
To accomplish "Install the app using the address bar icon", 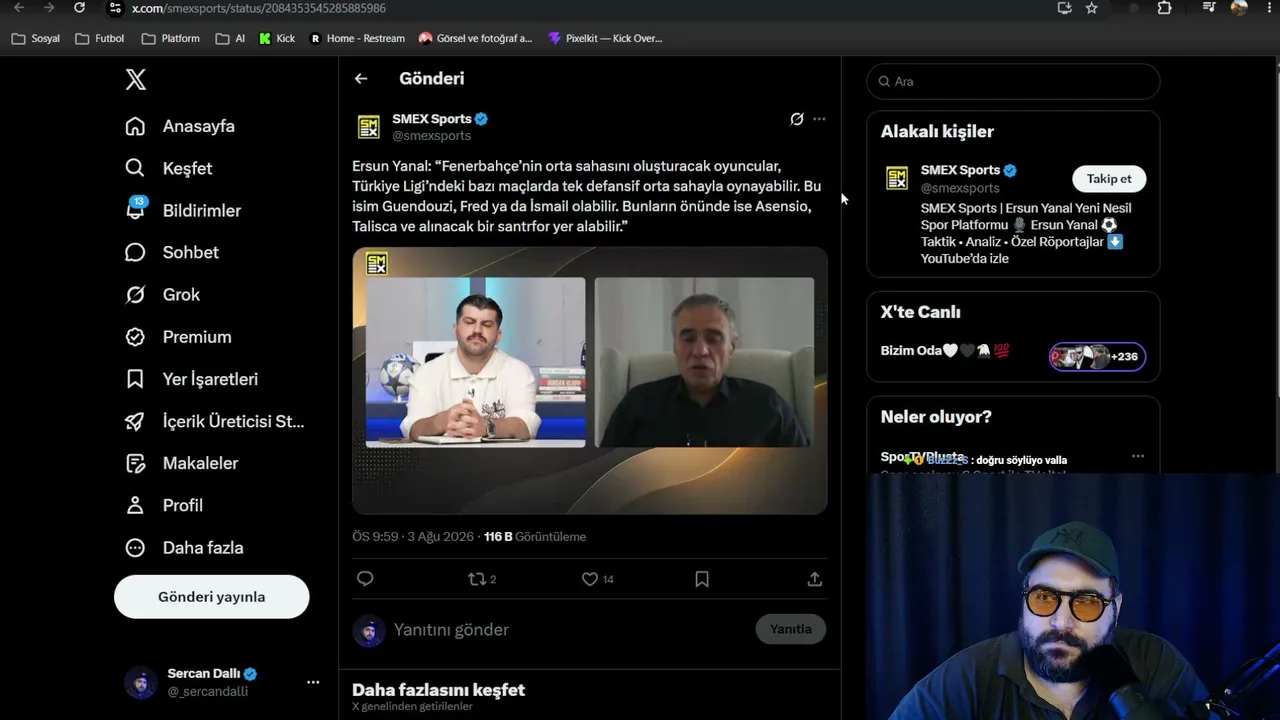I will 1064,8.
